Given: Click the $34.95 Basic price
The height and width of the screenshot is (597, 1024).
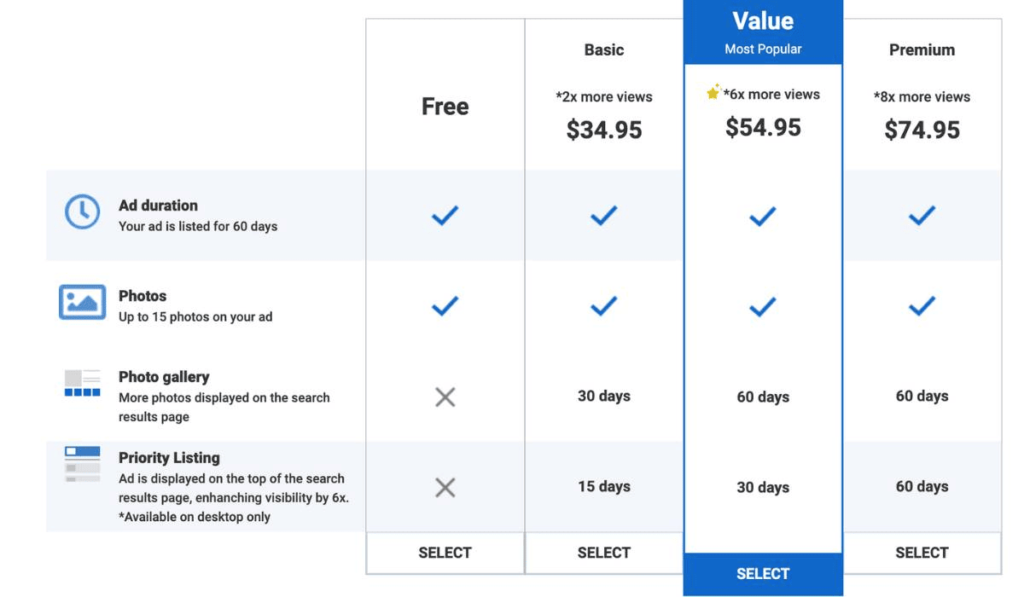Looking at the screenshot, I should (x=604, y=130).
